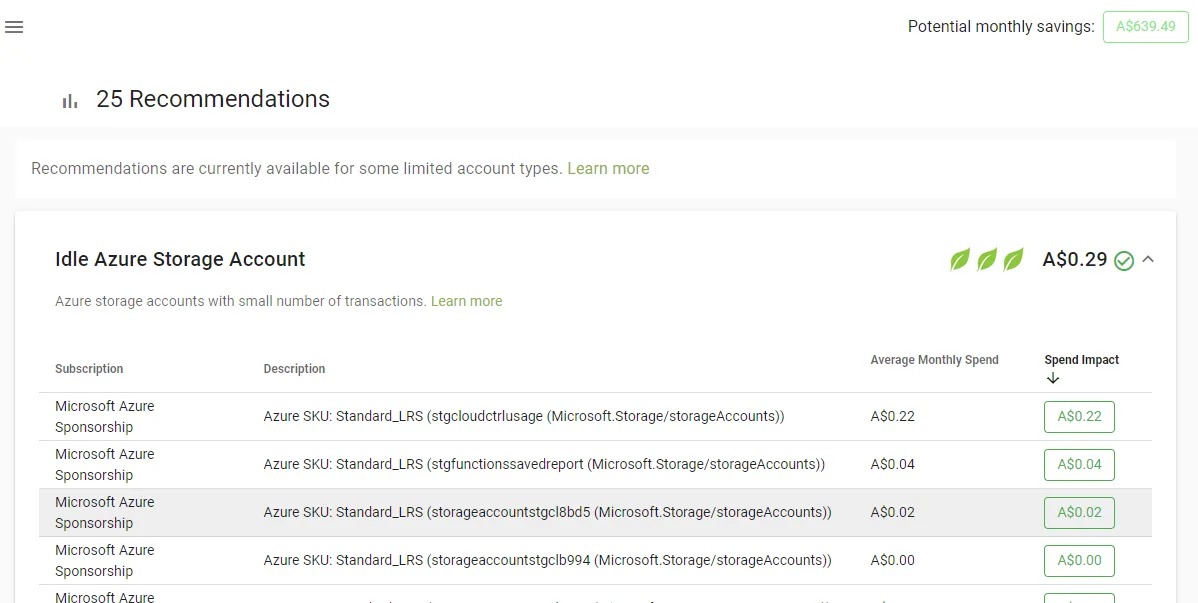Click the bar chart icon beside 25 Recommendations
1198x603 pixels.
tap(70, 101)
